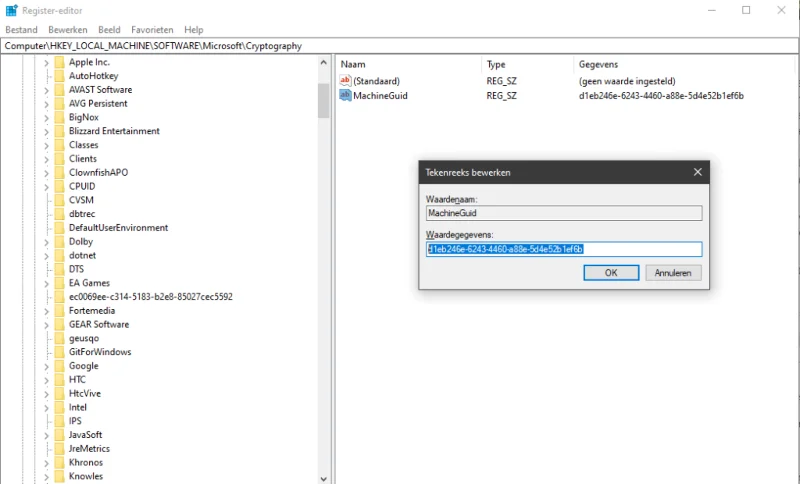The width and height of the screenshot is (800, 484).
Task: Expand the AVG Persistent key
Action: [x=46, y=104]
